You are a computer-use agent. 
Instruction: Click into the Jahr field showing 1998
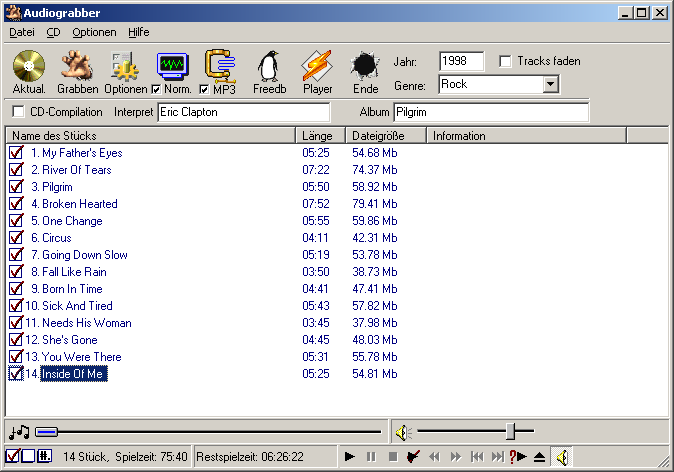[461, 61]
